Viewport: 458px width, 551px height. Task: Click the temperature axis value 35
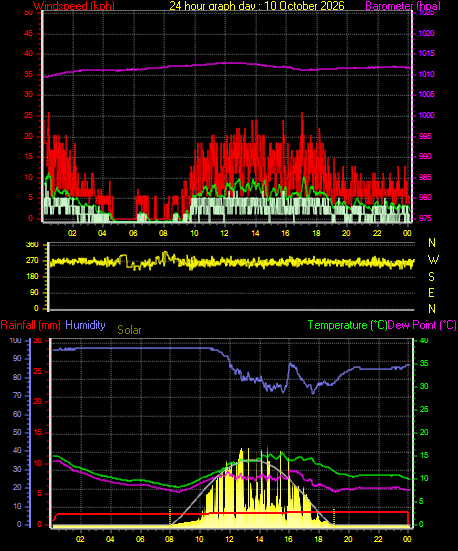[424, 363]
